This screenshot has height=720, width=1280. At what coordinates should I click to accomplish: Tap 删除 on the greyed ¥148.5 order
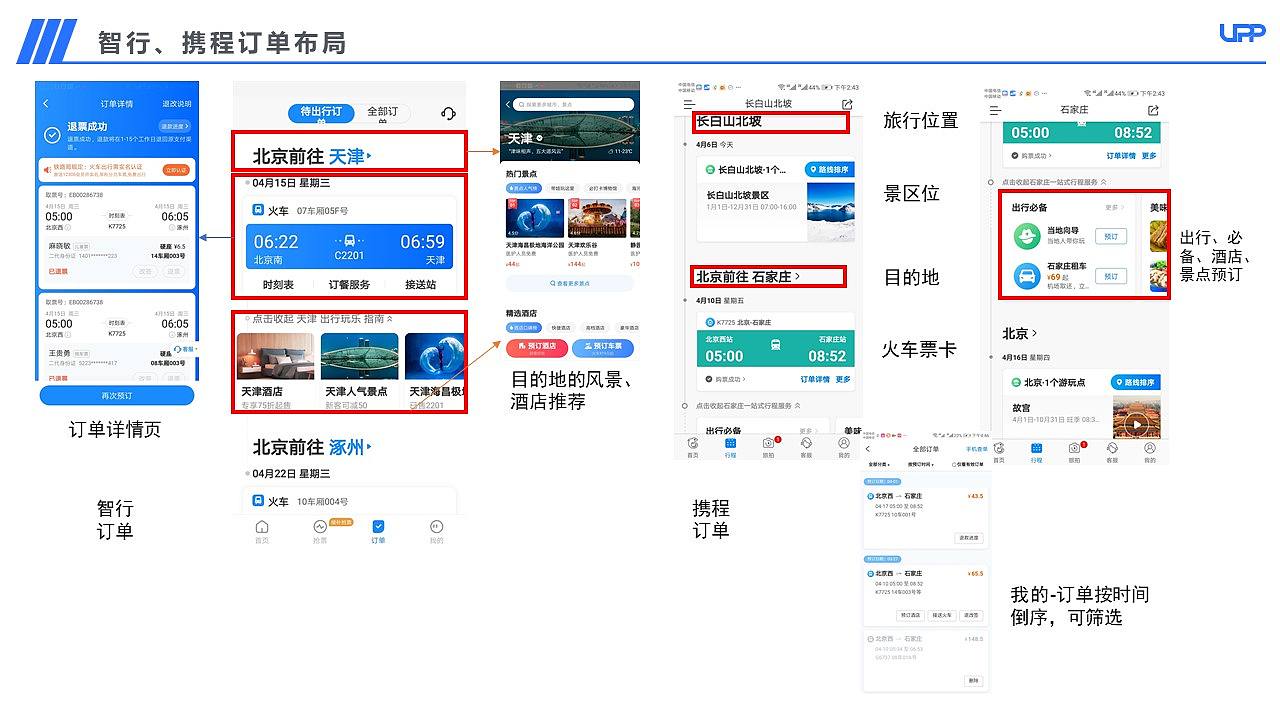tap(973, 680)
